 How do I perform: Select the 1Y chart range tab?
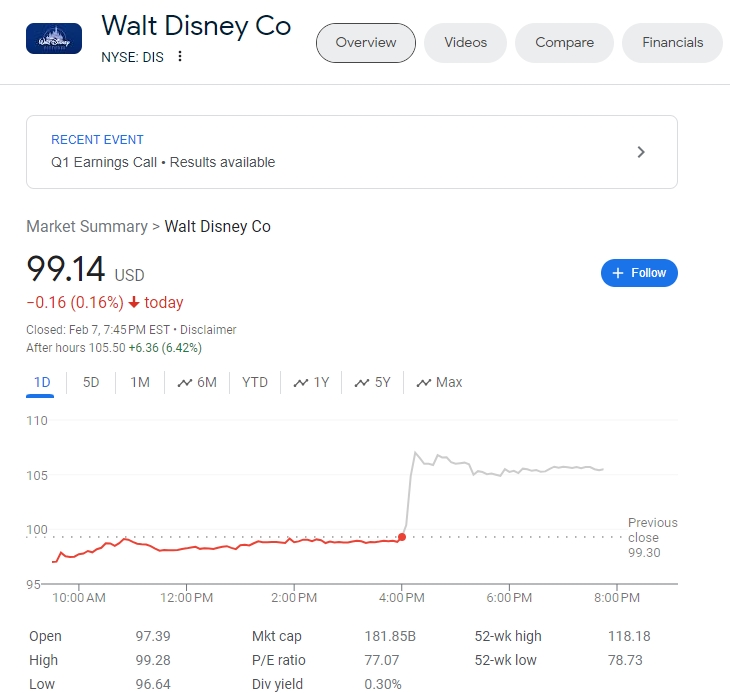pos(311,382)
